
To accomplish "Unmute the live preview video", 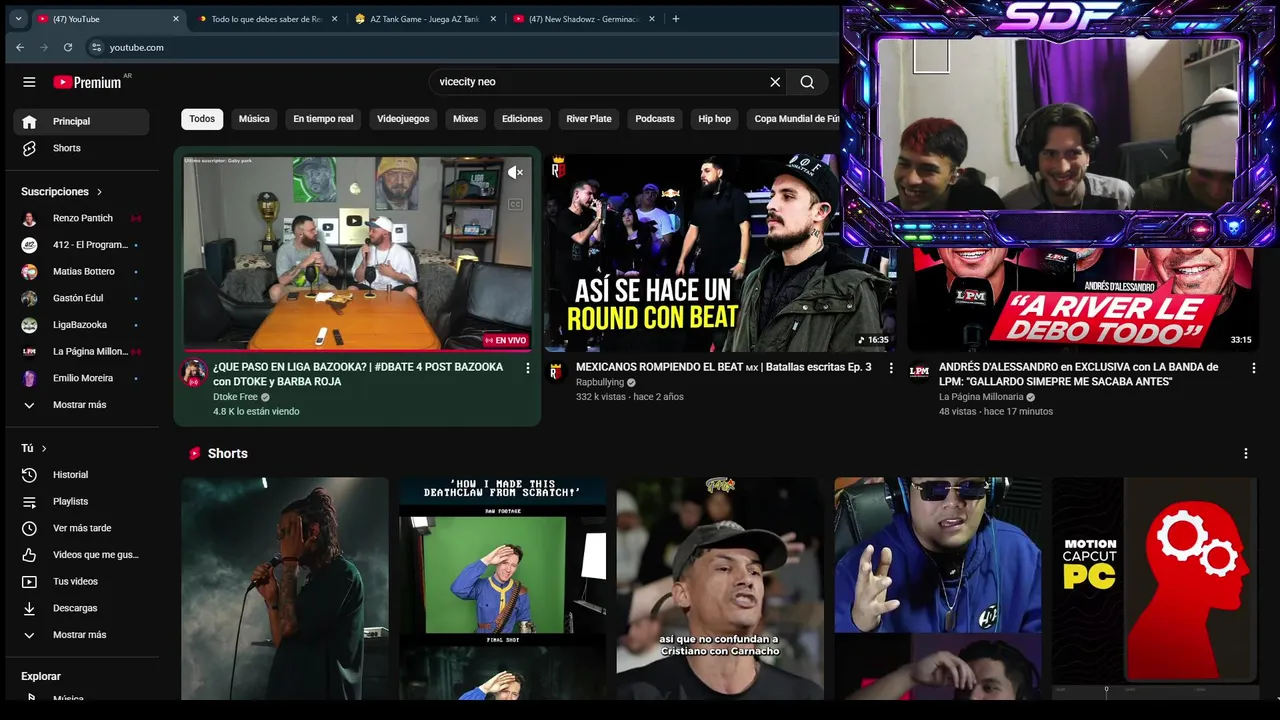I will click(515, 173).
